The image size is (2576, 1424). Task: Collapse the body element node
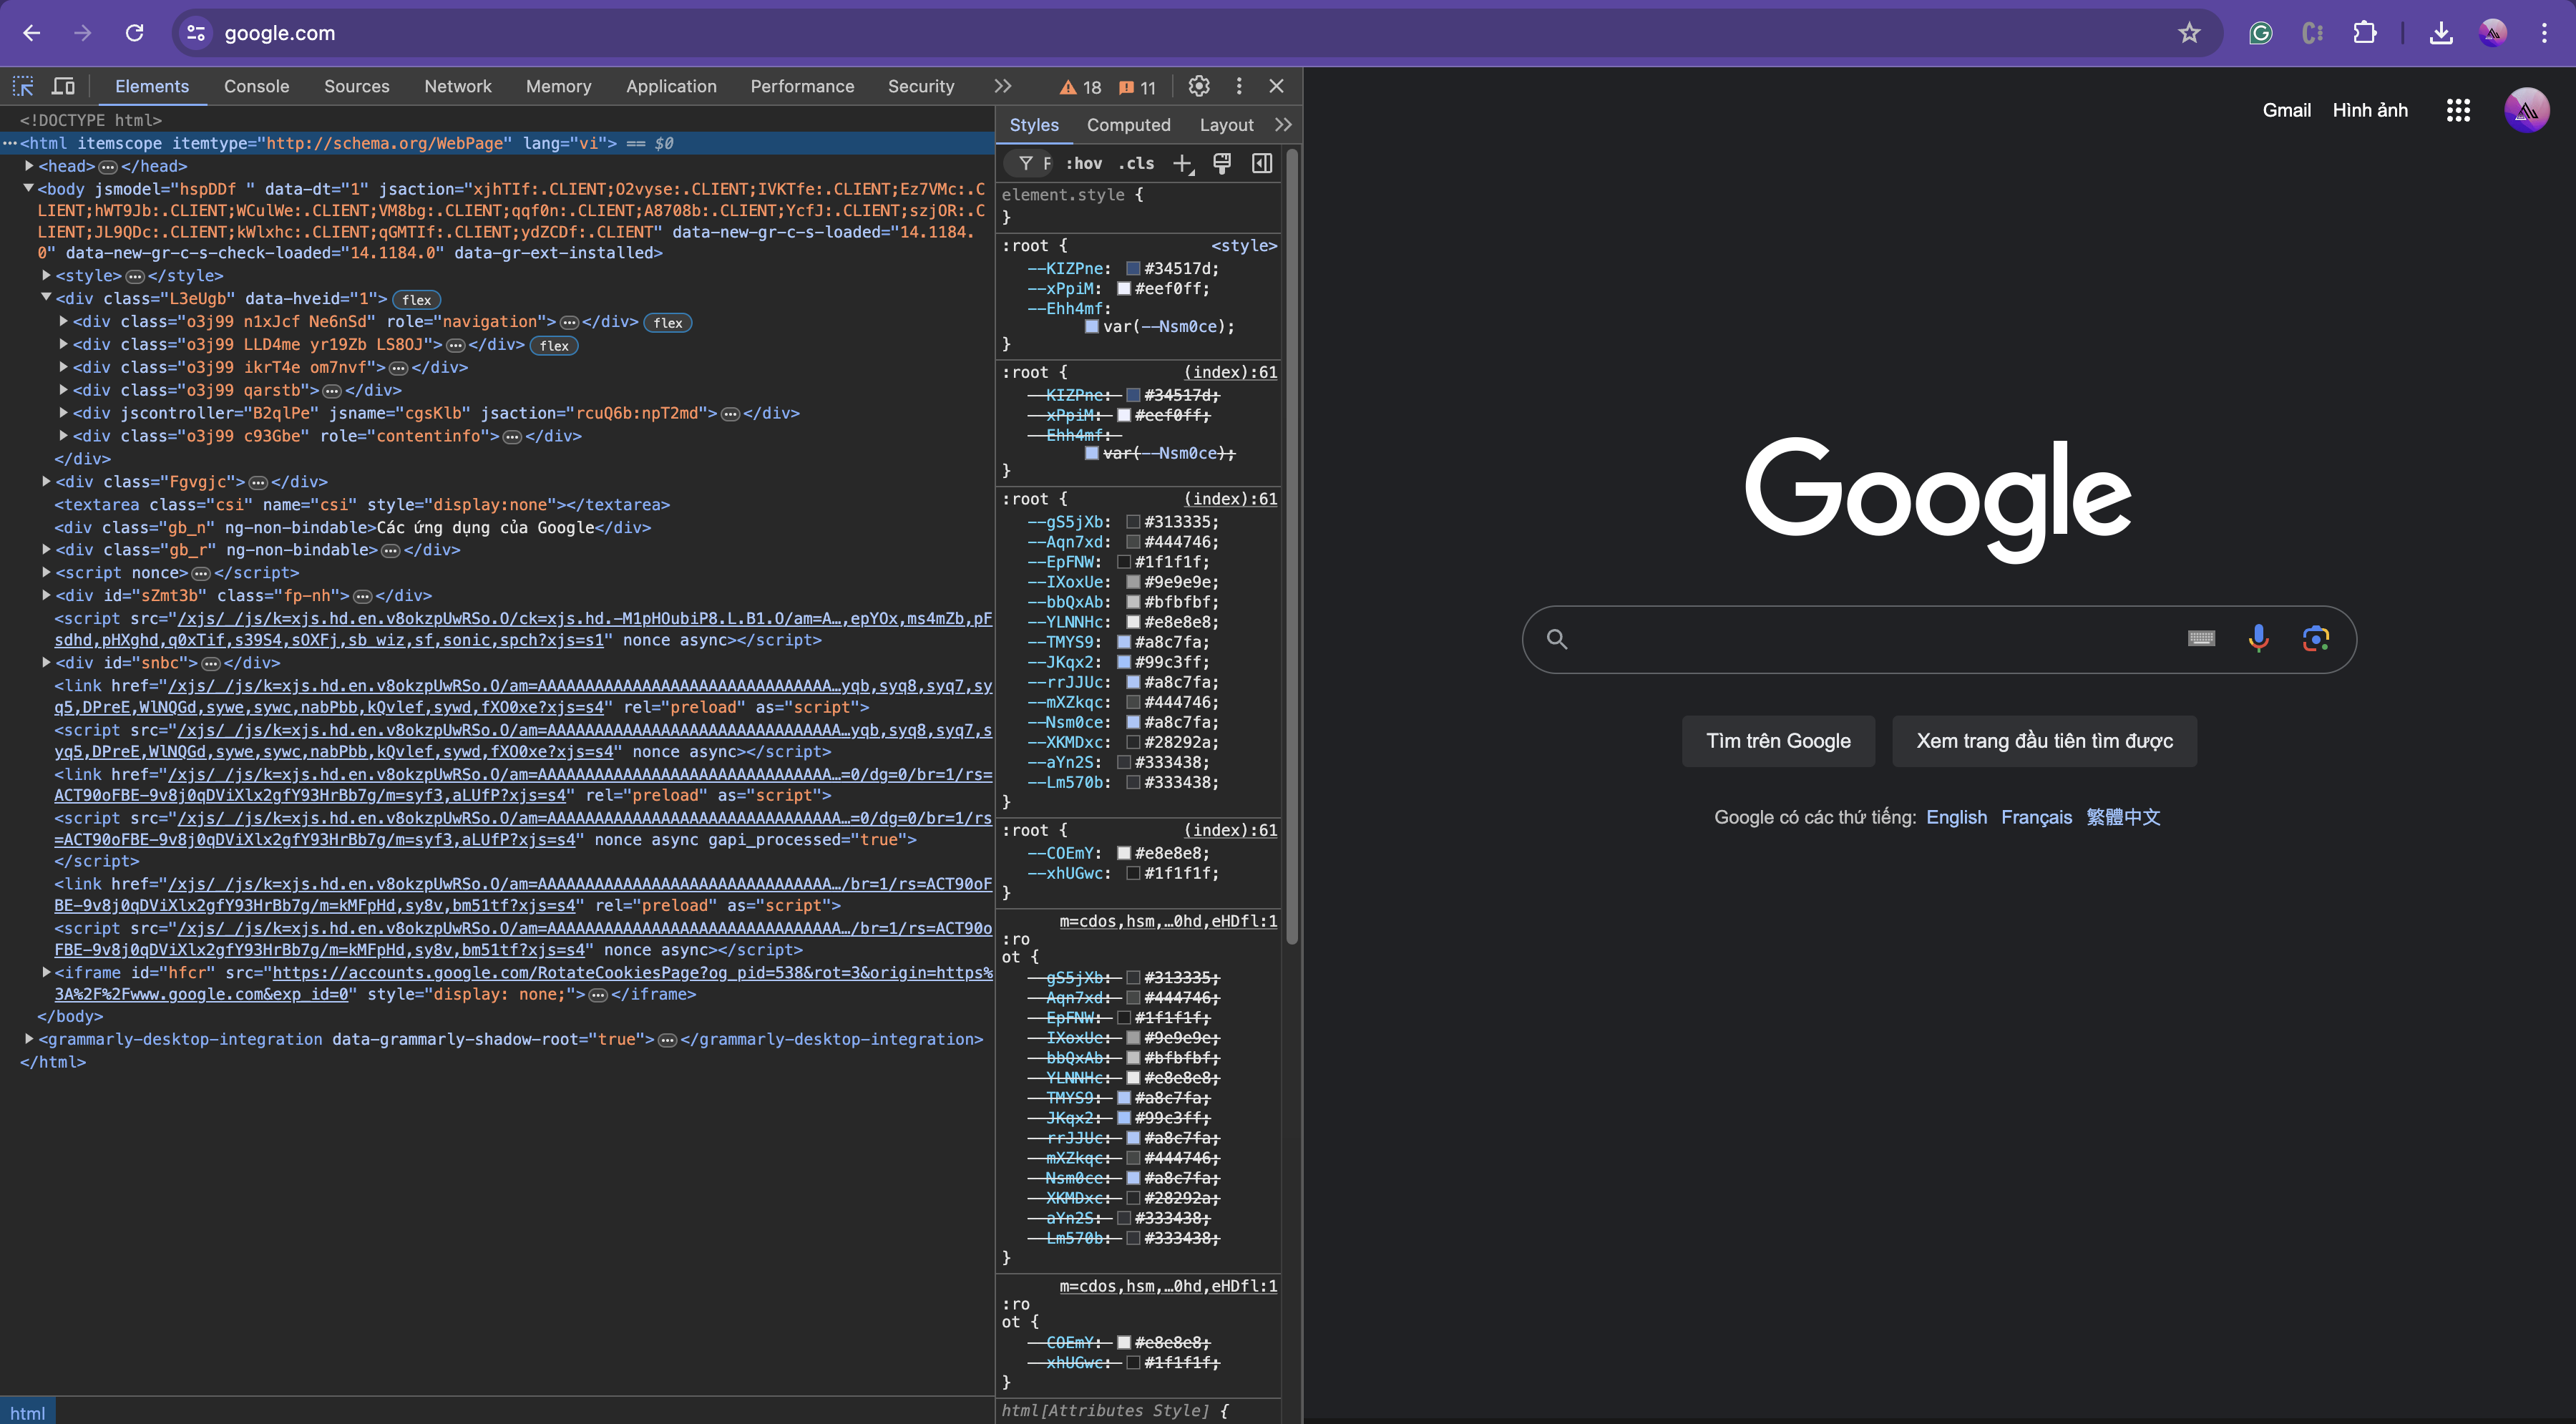[x=29, y=188]
